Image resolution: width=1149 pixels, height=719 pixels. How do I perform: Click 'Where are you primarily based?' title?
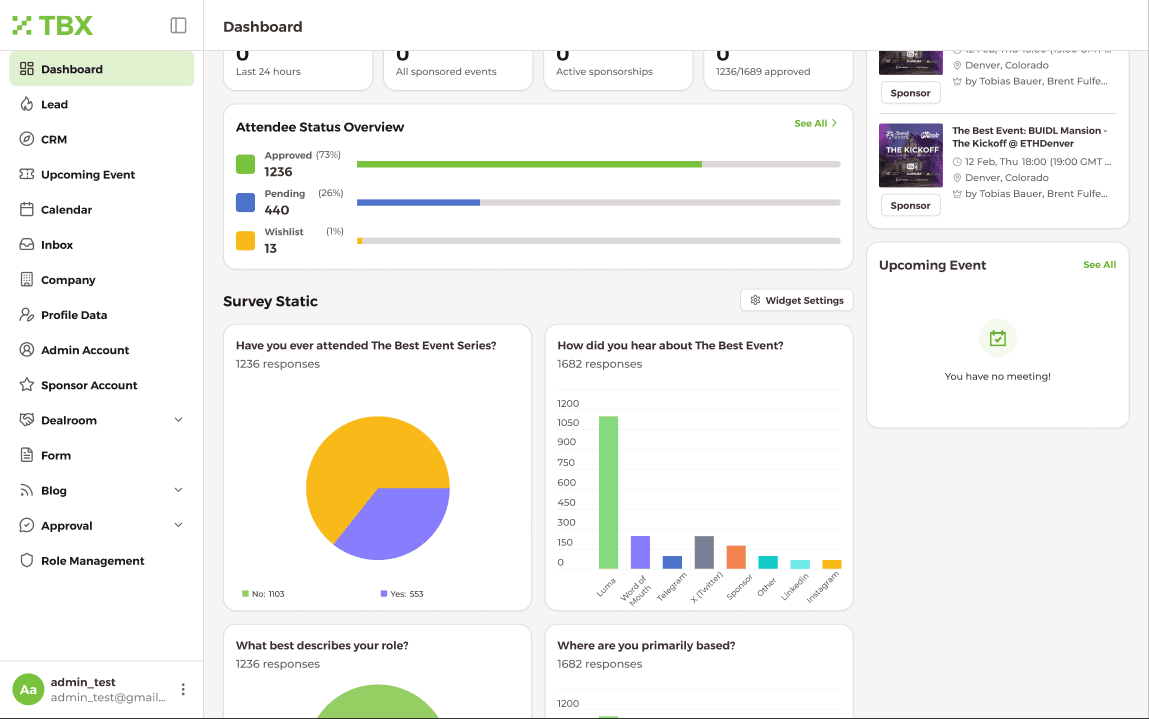coord(646,646)
